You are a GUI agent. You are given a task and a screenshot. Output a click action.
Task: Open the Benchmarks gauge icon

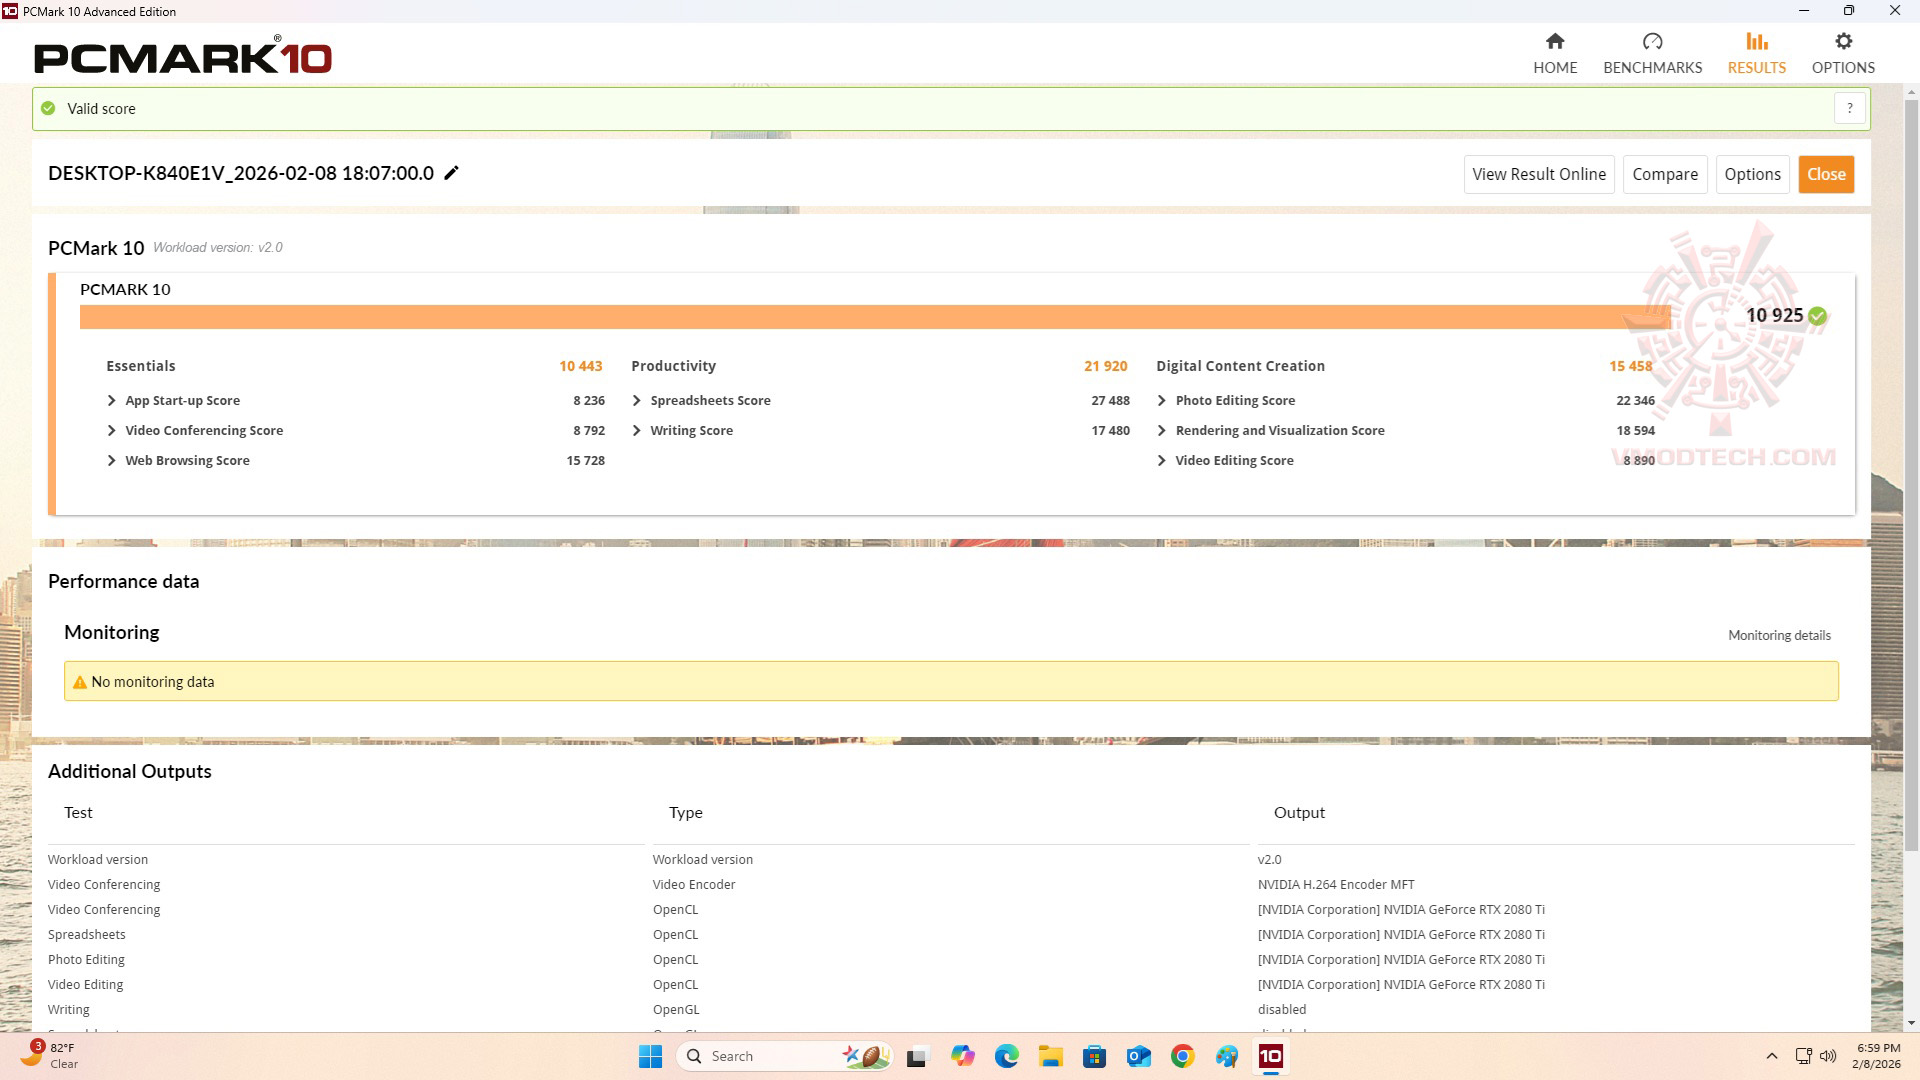tap(1652, 42)
